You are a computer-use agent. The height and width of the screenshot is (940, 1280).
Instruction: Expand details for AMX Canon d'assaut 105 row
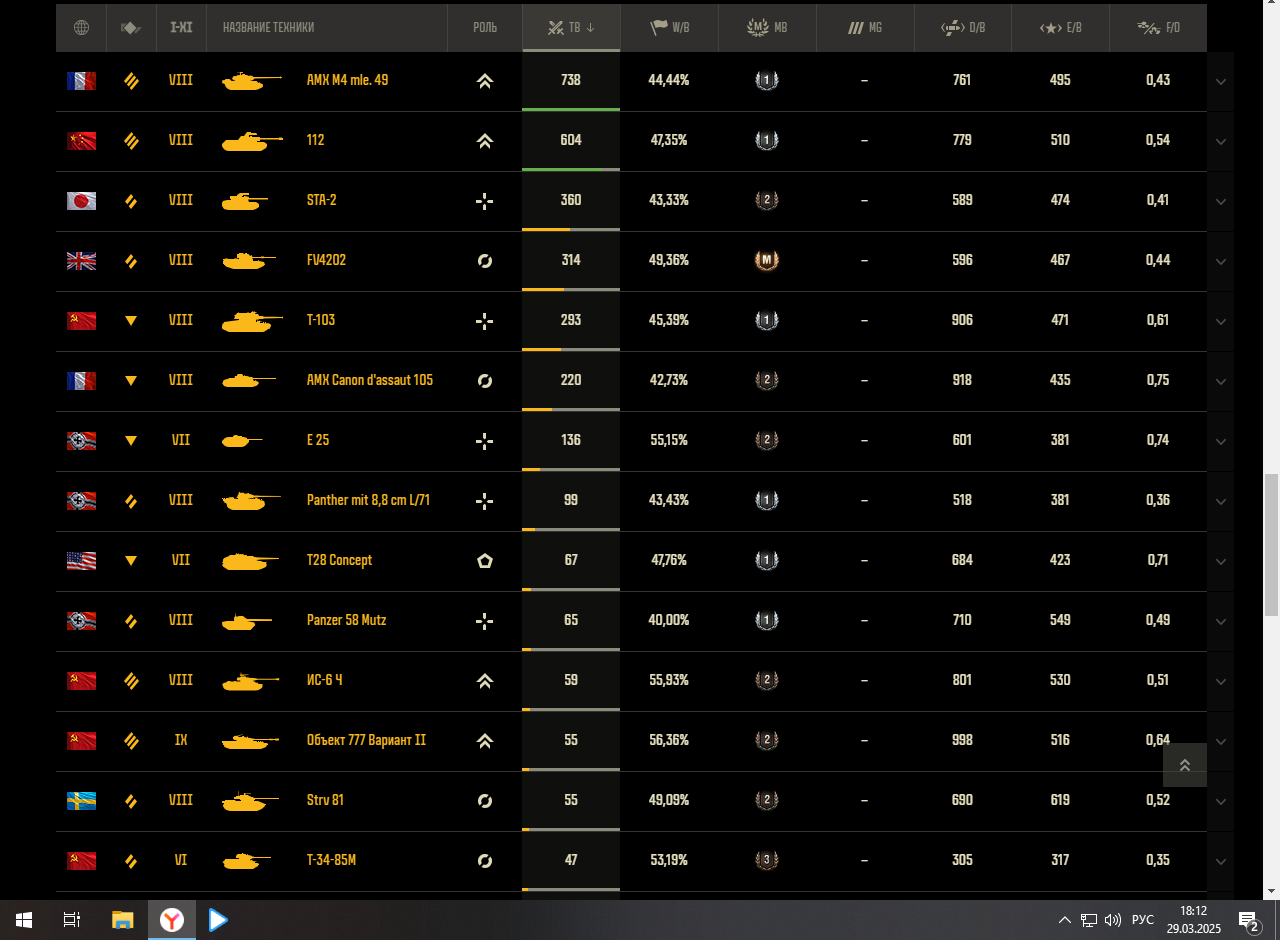pos(1221,381)
